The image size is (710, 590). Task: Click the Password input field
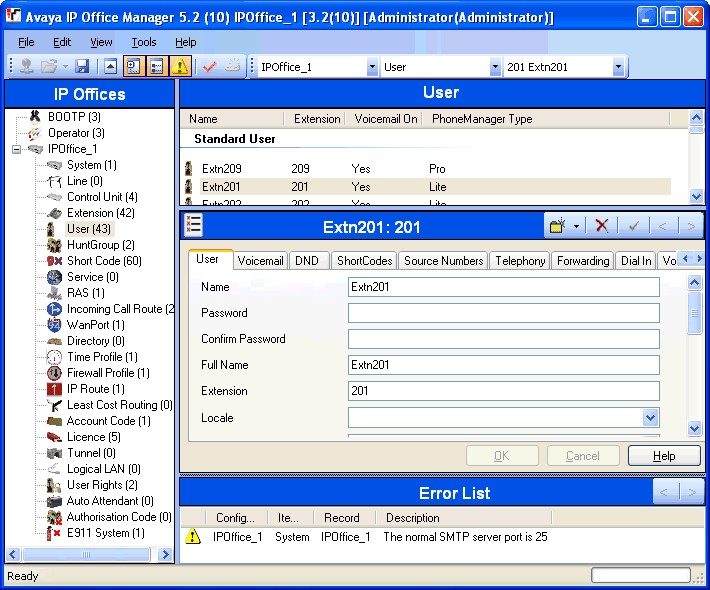point(504,313)
